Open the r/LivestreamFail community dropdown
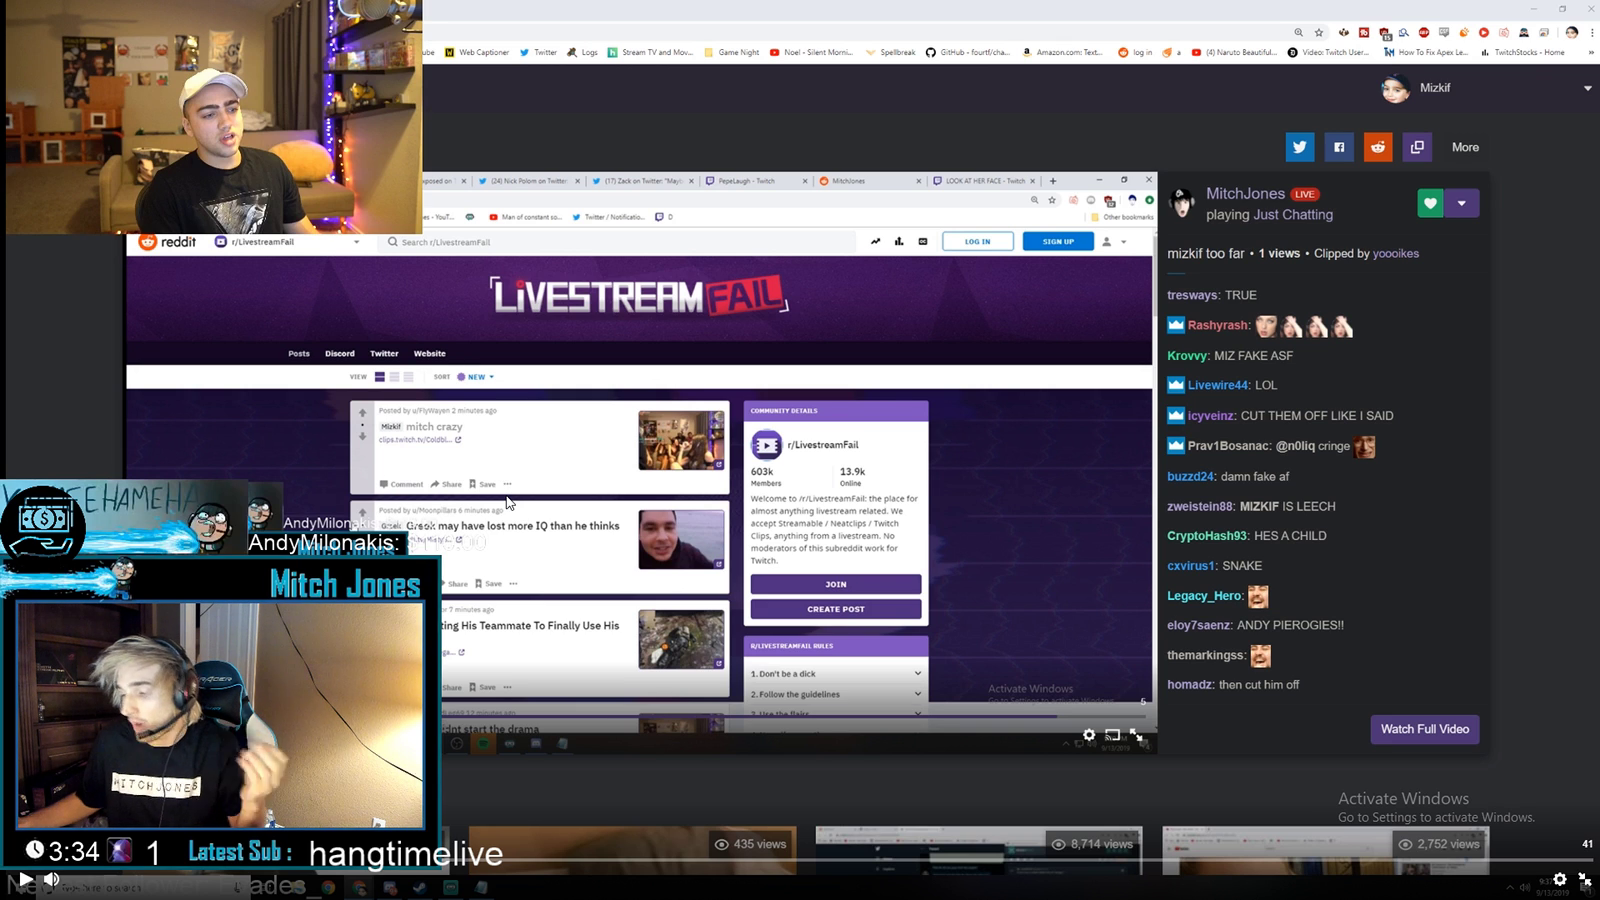Viewport: 1600px width, 900px height. 288,242
